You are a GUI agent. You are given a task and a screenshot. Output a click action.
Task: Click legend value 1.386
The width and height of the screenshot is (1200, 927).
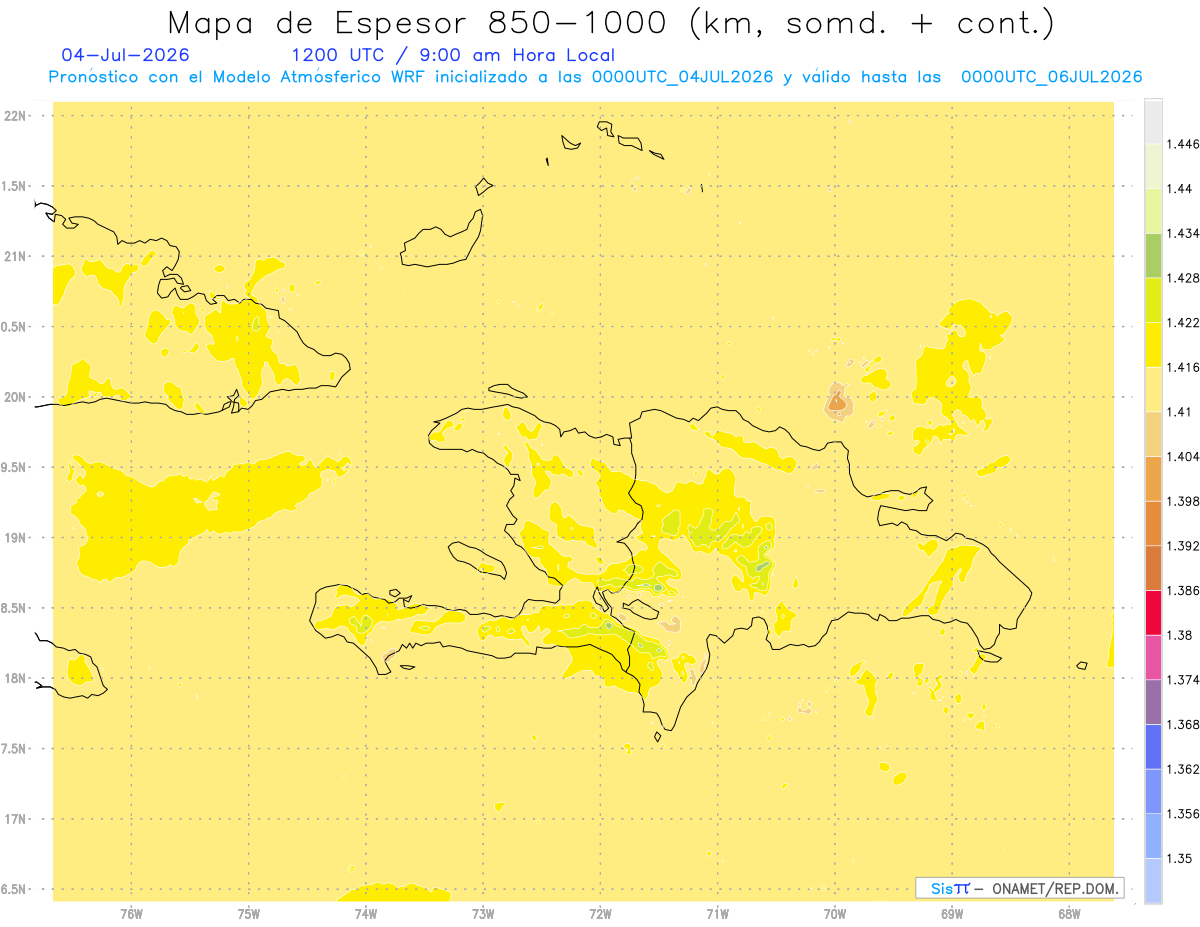1185,591
